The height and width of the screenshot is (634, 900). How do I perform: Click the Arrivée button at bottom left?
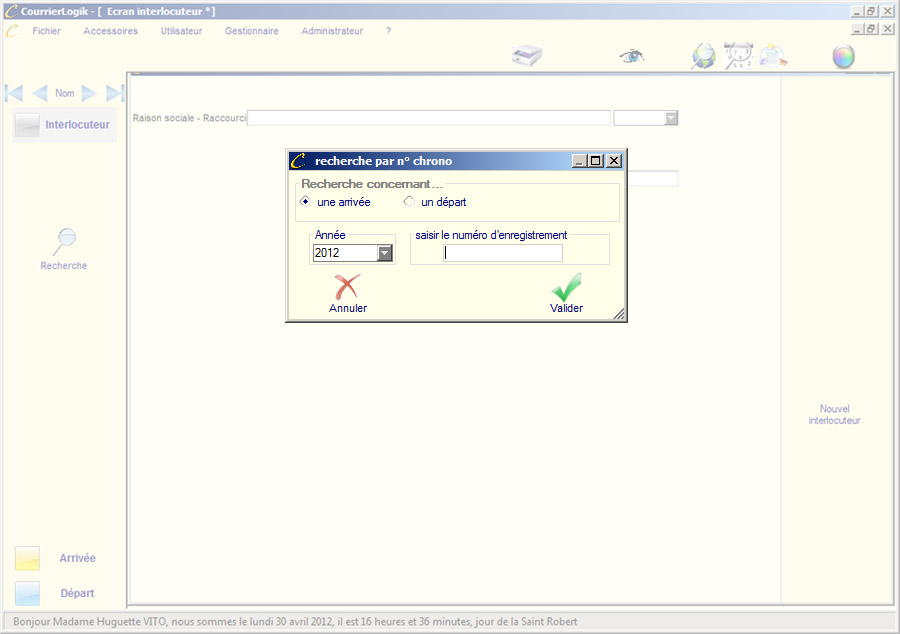tap(77, 558)
